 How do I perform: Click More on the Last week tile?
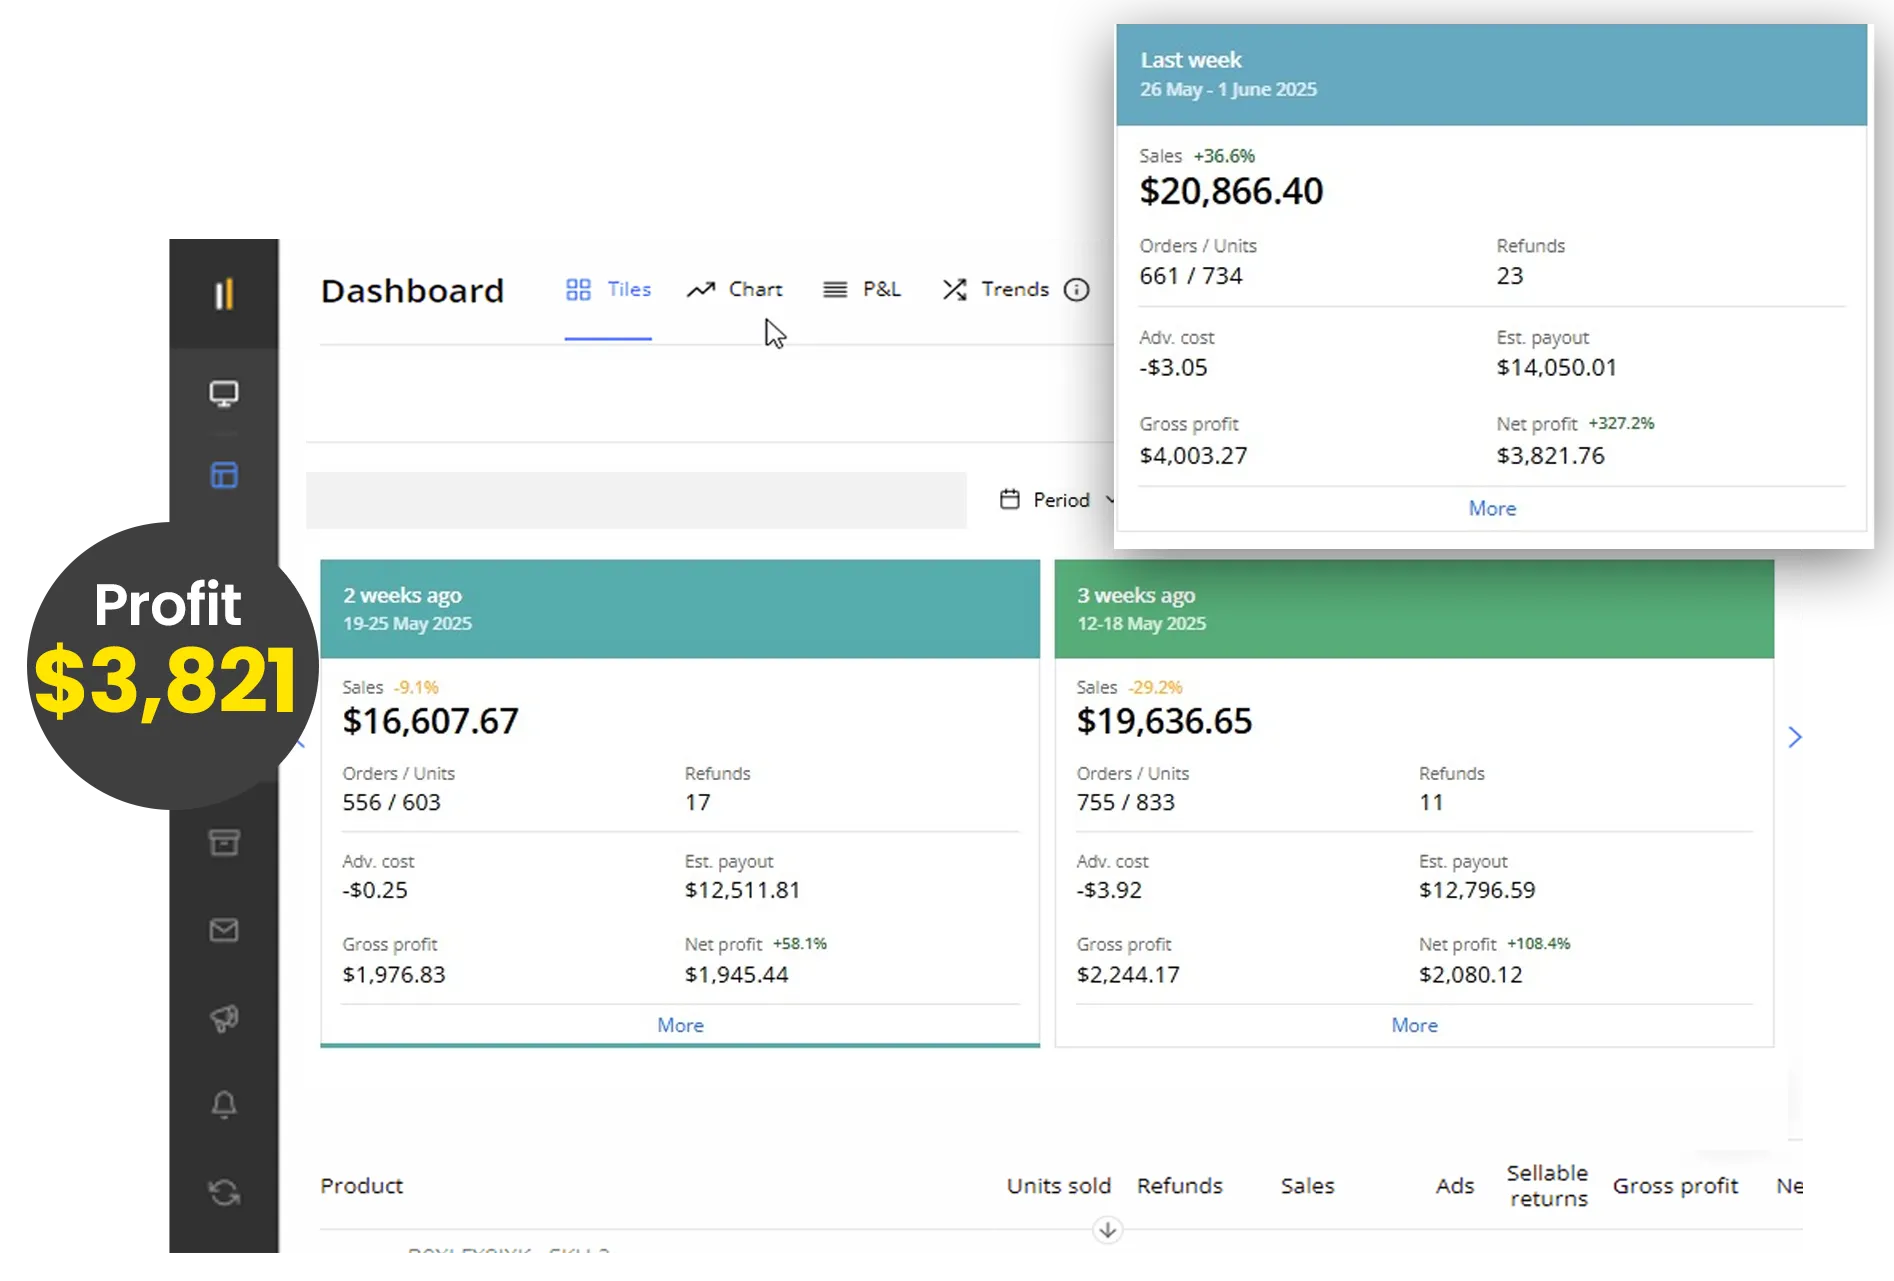[x=1491, y=509]
